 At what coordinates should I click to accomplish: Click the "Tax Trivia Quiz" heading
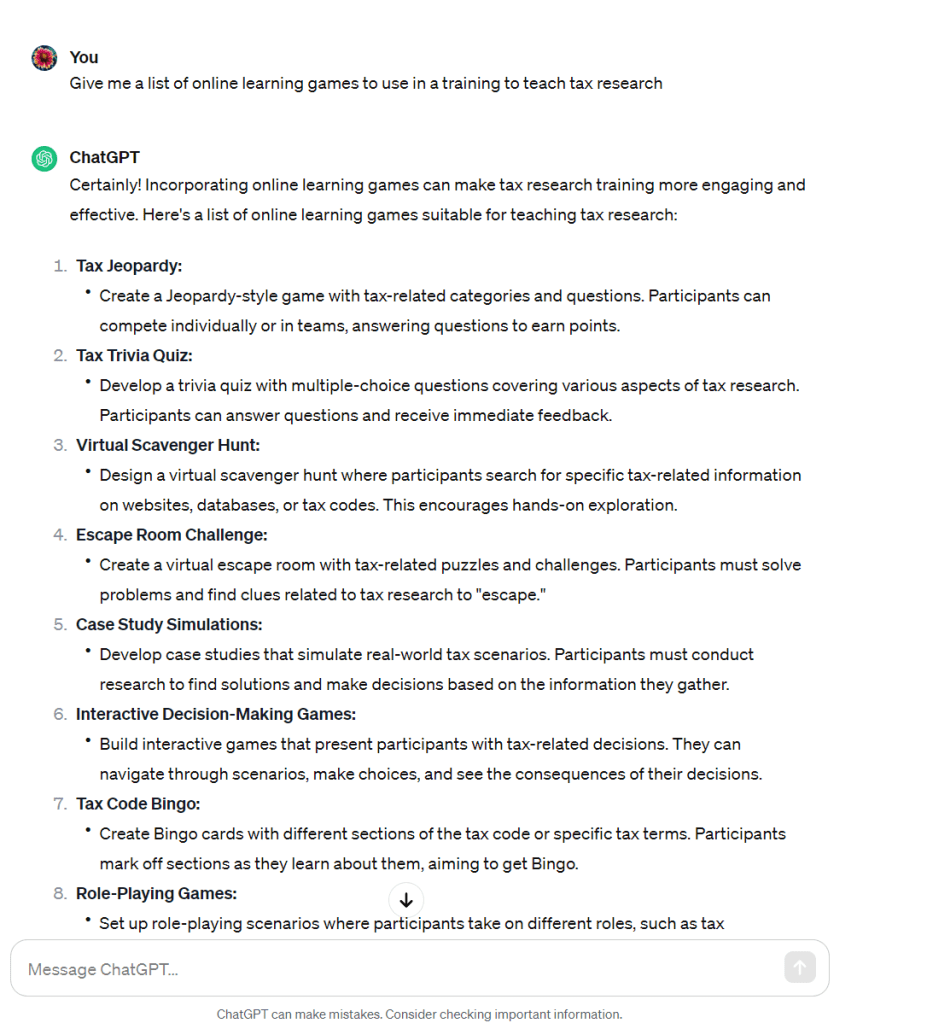click(134, 355)
